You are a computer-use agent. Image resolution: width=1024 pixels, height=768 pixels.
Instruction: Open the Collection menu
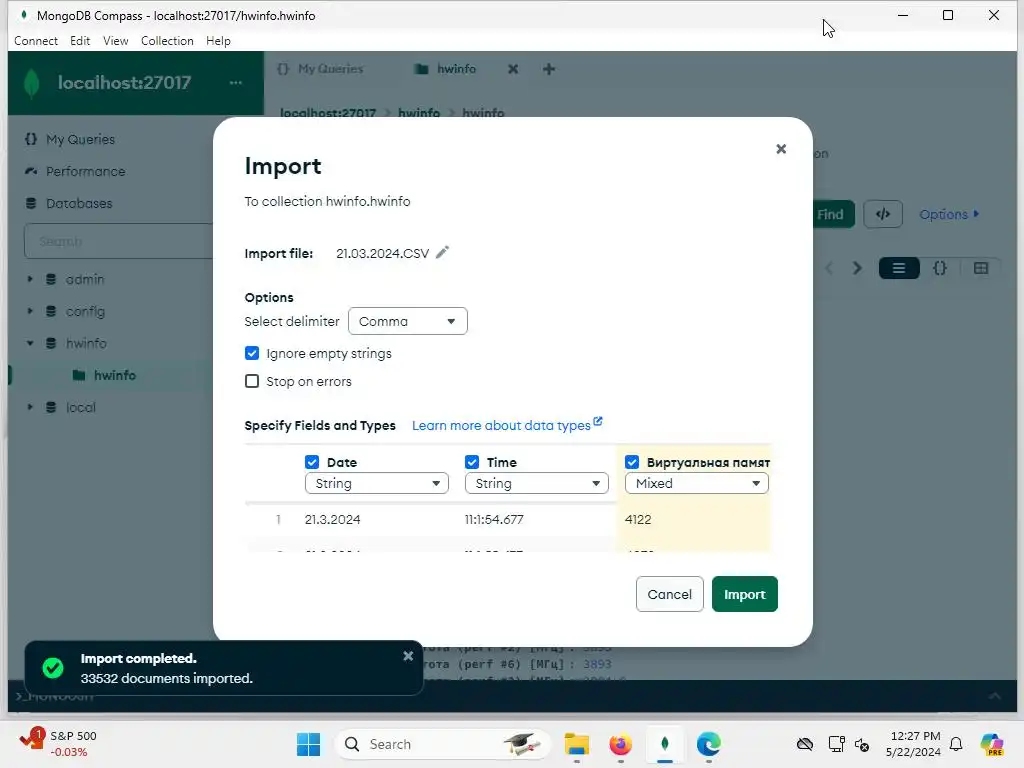(x=167, y=40)
